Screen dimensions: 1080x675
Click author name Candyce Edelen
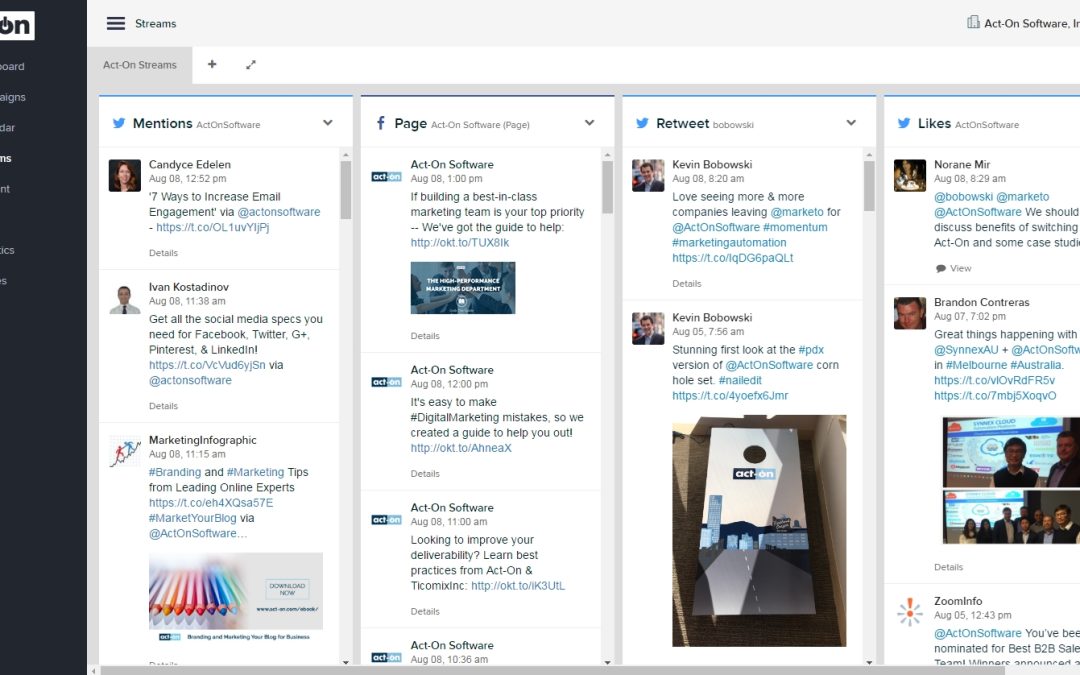(x=190, y=165)
